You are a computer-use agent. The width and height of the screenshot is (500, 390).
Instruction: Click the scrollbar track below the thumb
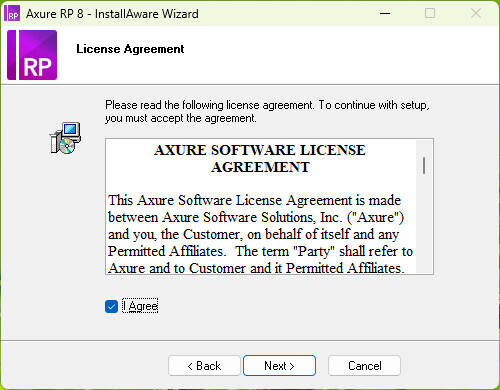coord(424,223)
